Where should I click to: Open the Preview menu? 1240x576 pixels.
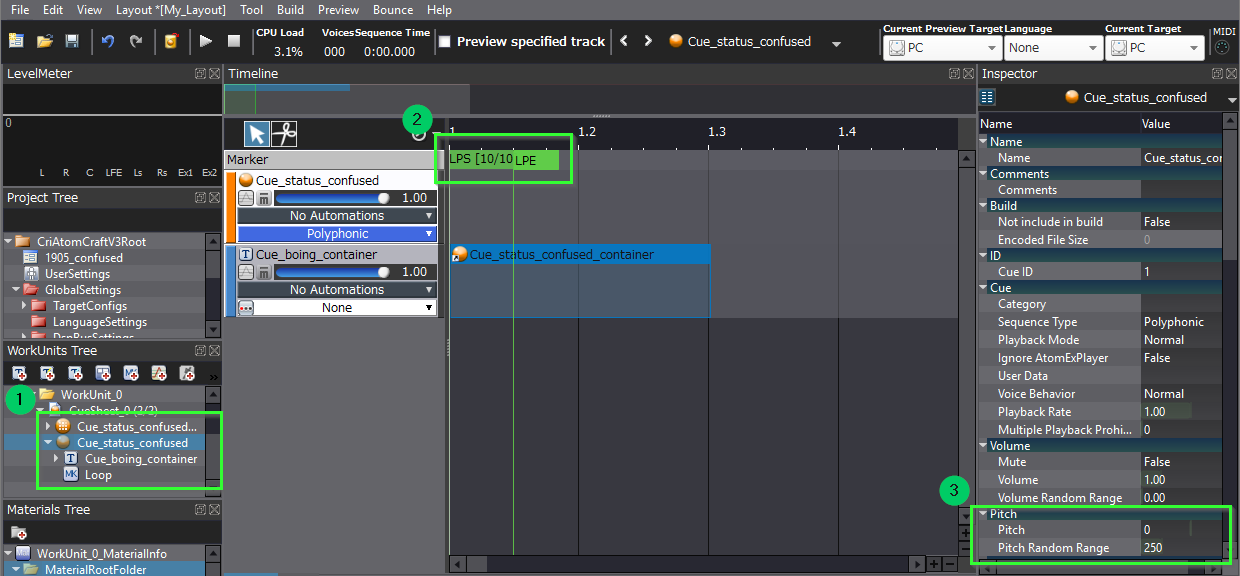point(338,10)
